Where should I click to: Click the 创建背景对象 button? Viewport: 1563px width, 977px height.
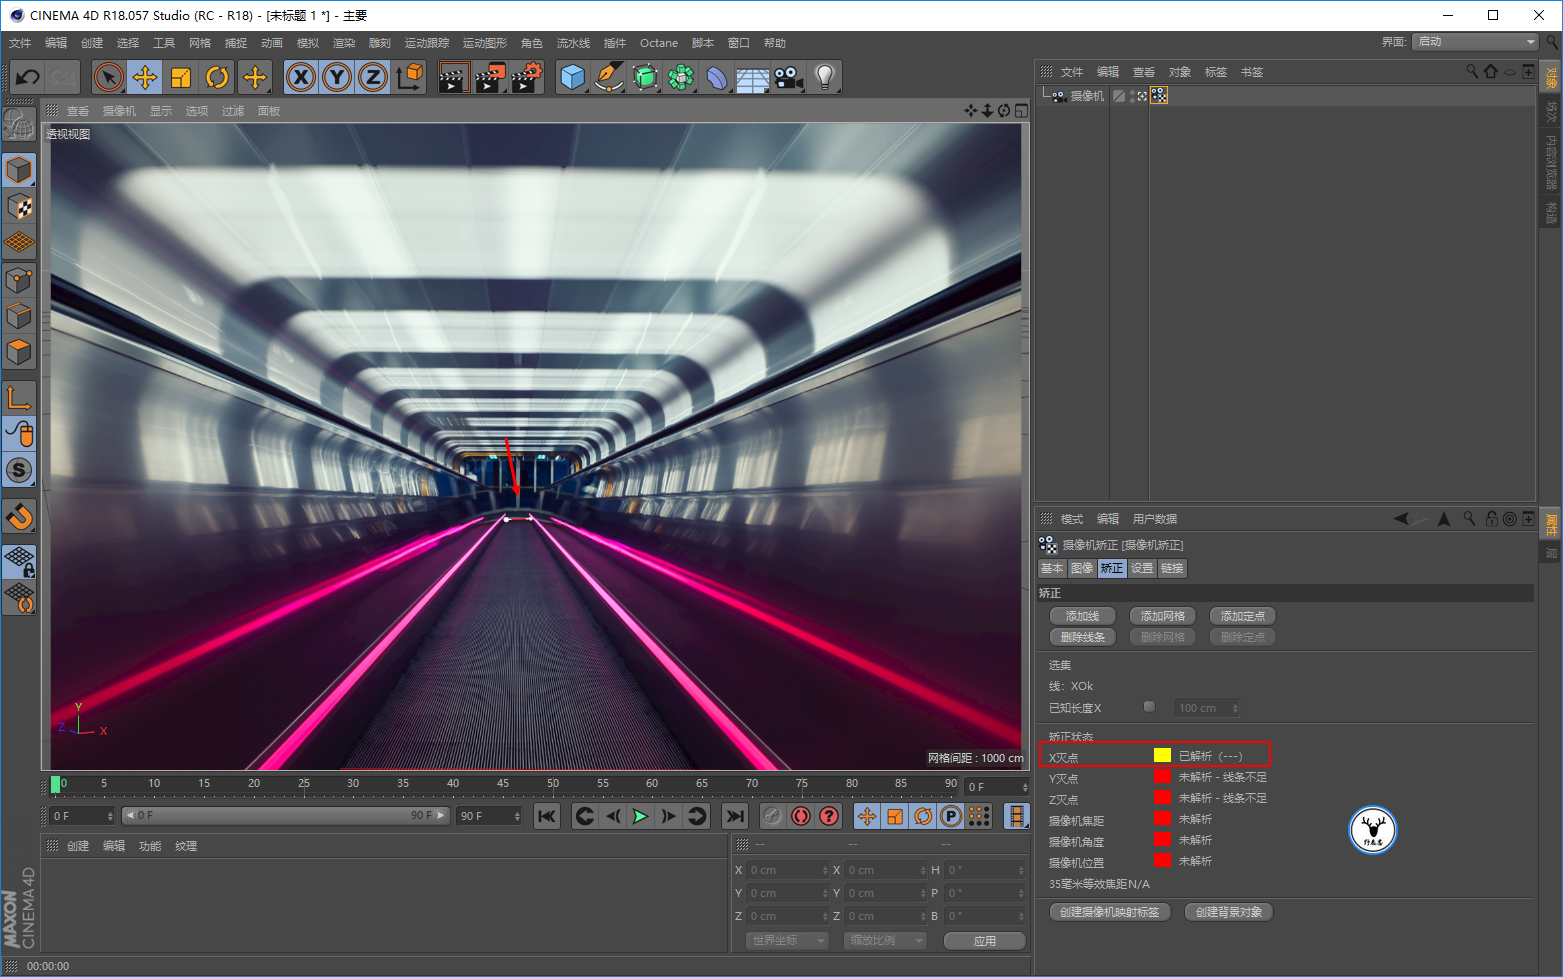1228,912
